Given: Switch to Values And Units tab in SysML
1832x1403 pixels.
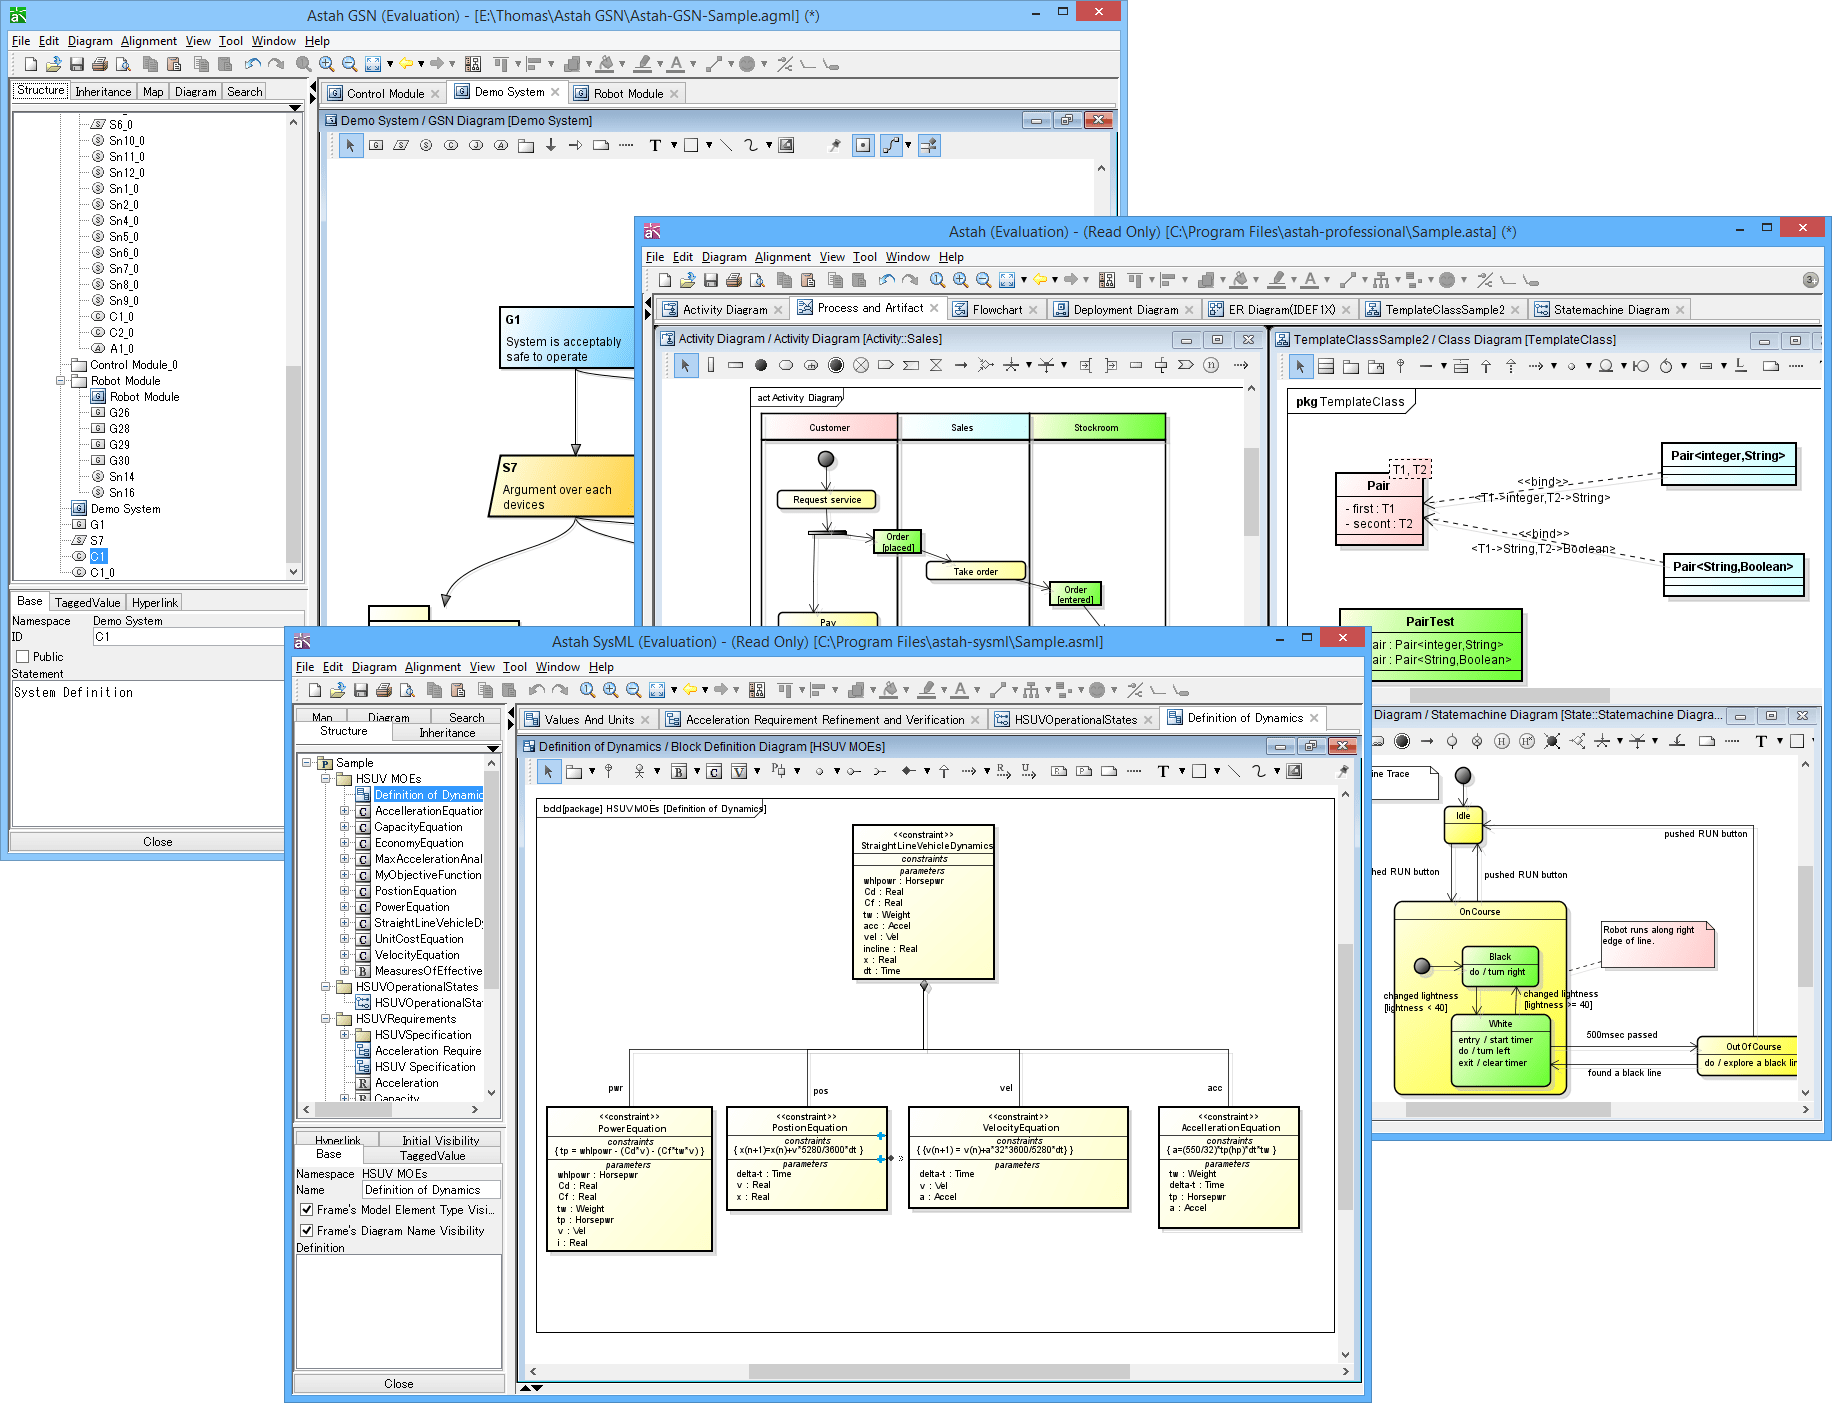Looking at the screenshot, I should click(x=589, y=719).
